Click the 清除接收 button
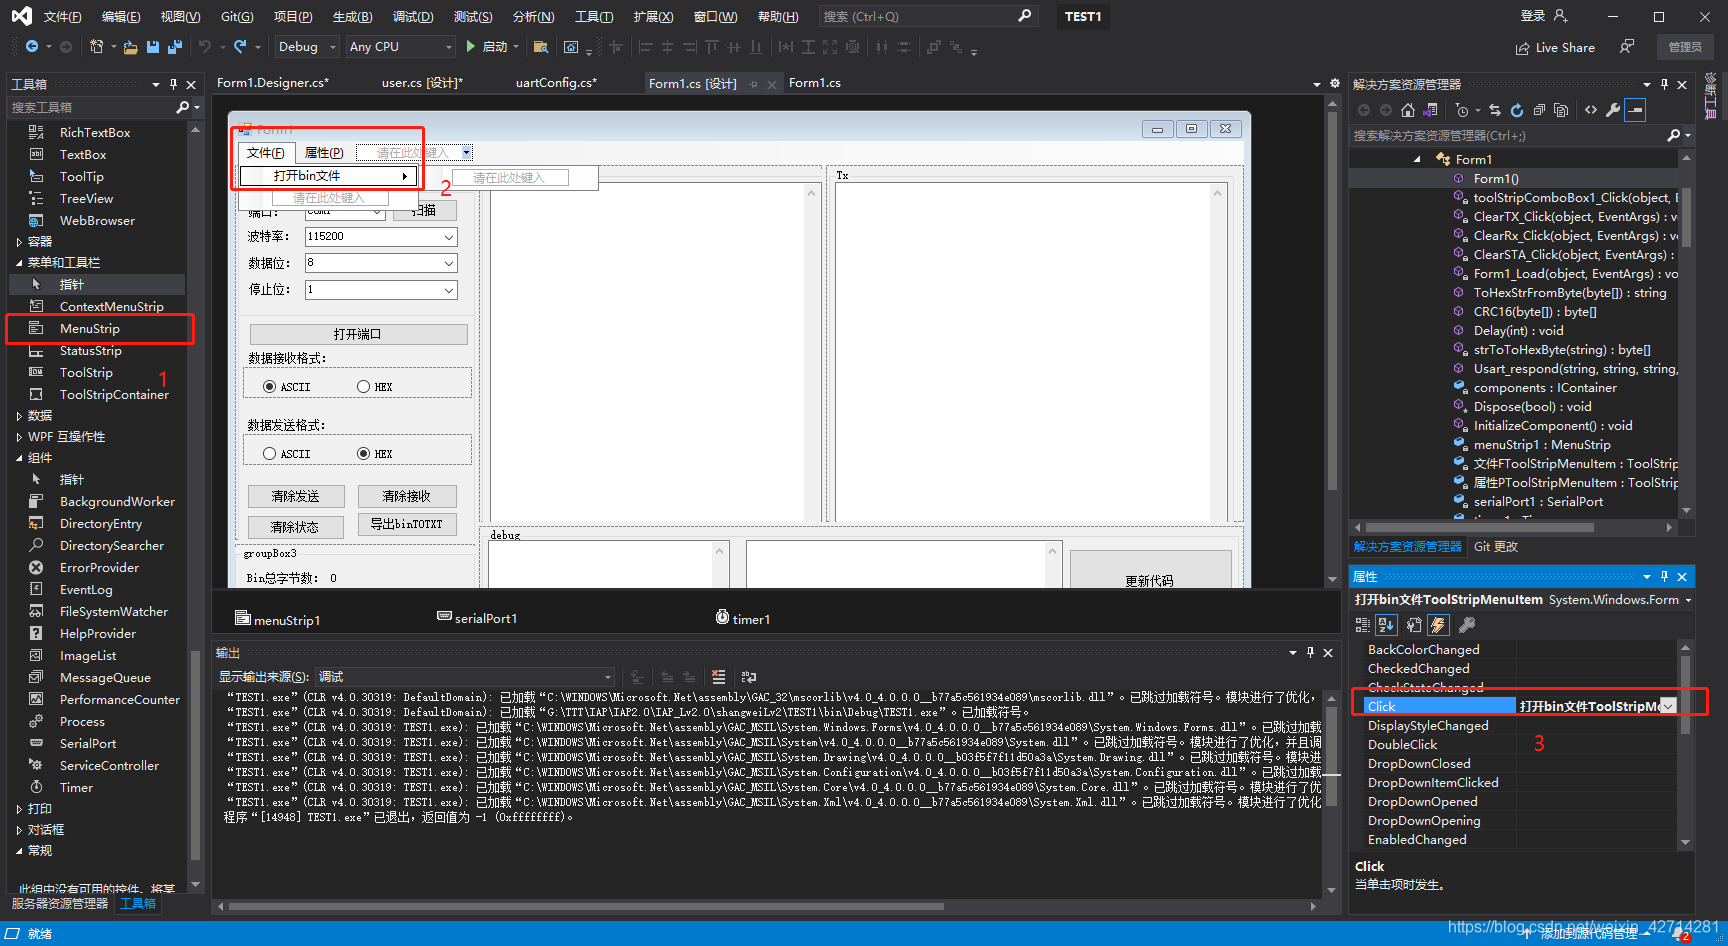 (407, 496)
